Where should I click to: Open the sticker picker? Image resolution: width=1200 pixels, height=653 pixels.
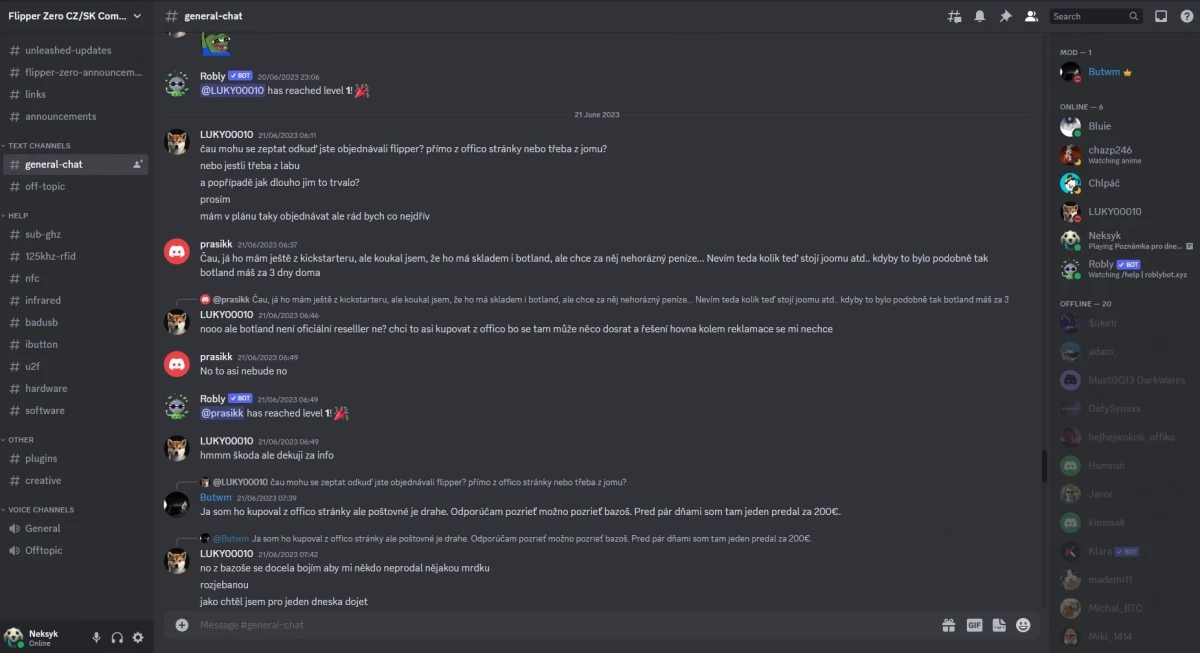(999, 625)
